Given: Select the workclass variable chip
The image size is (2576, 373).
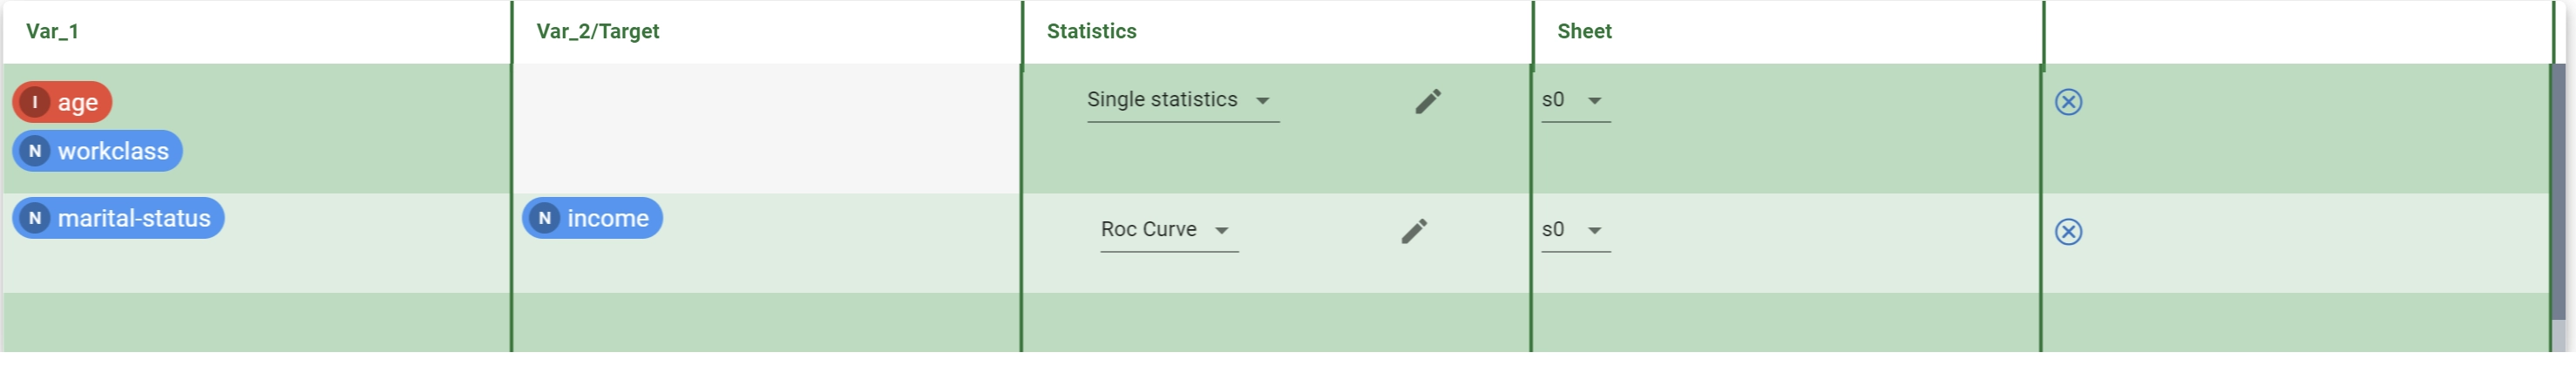Looking at the screenshot, I should pos(97,151).
